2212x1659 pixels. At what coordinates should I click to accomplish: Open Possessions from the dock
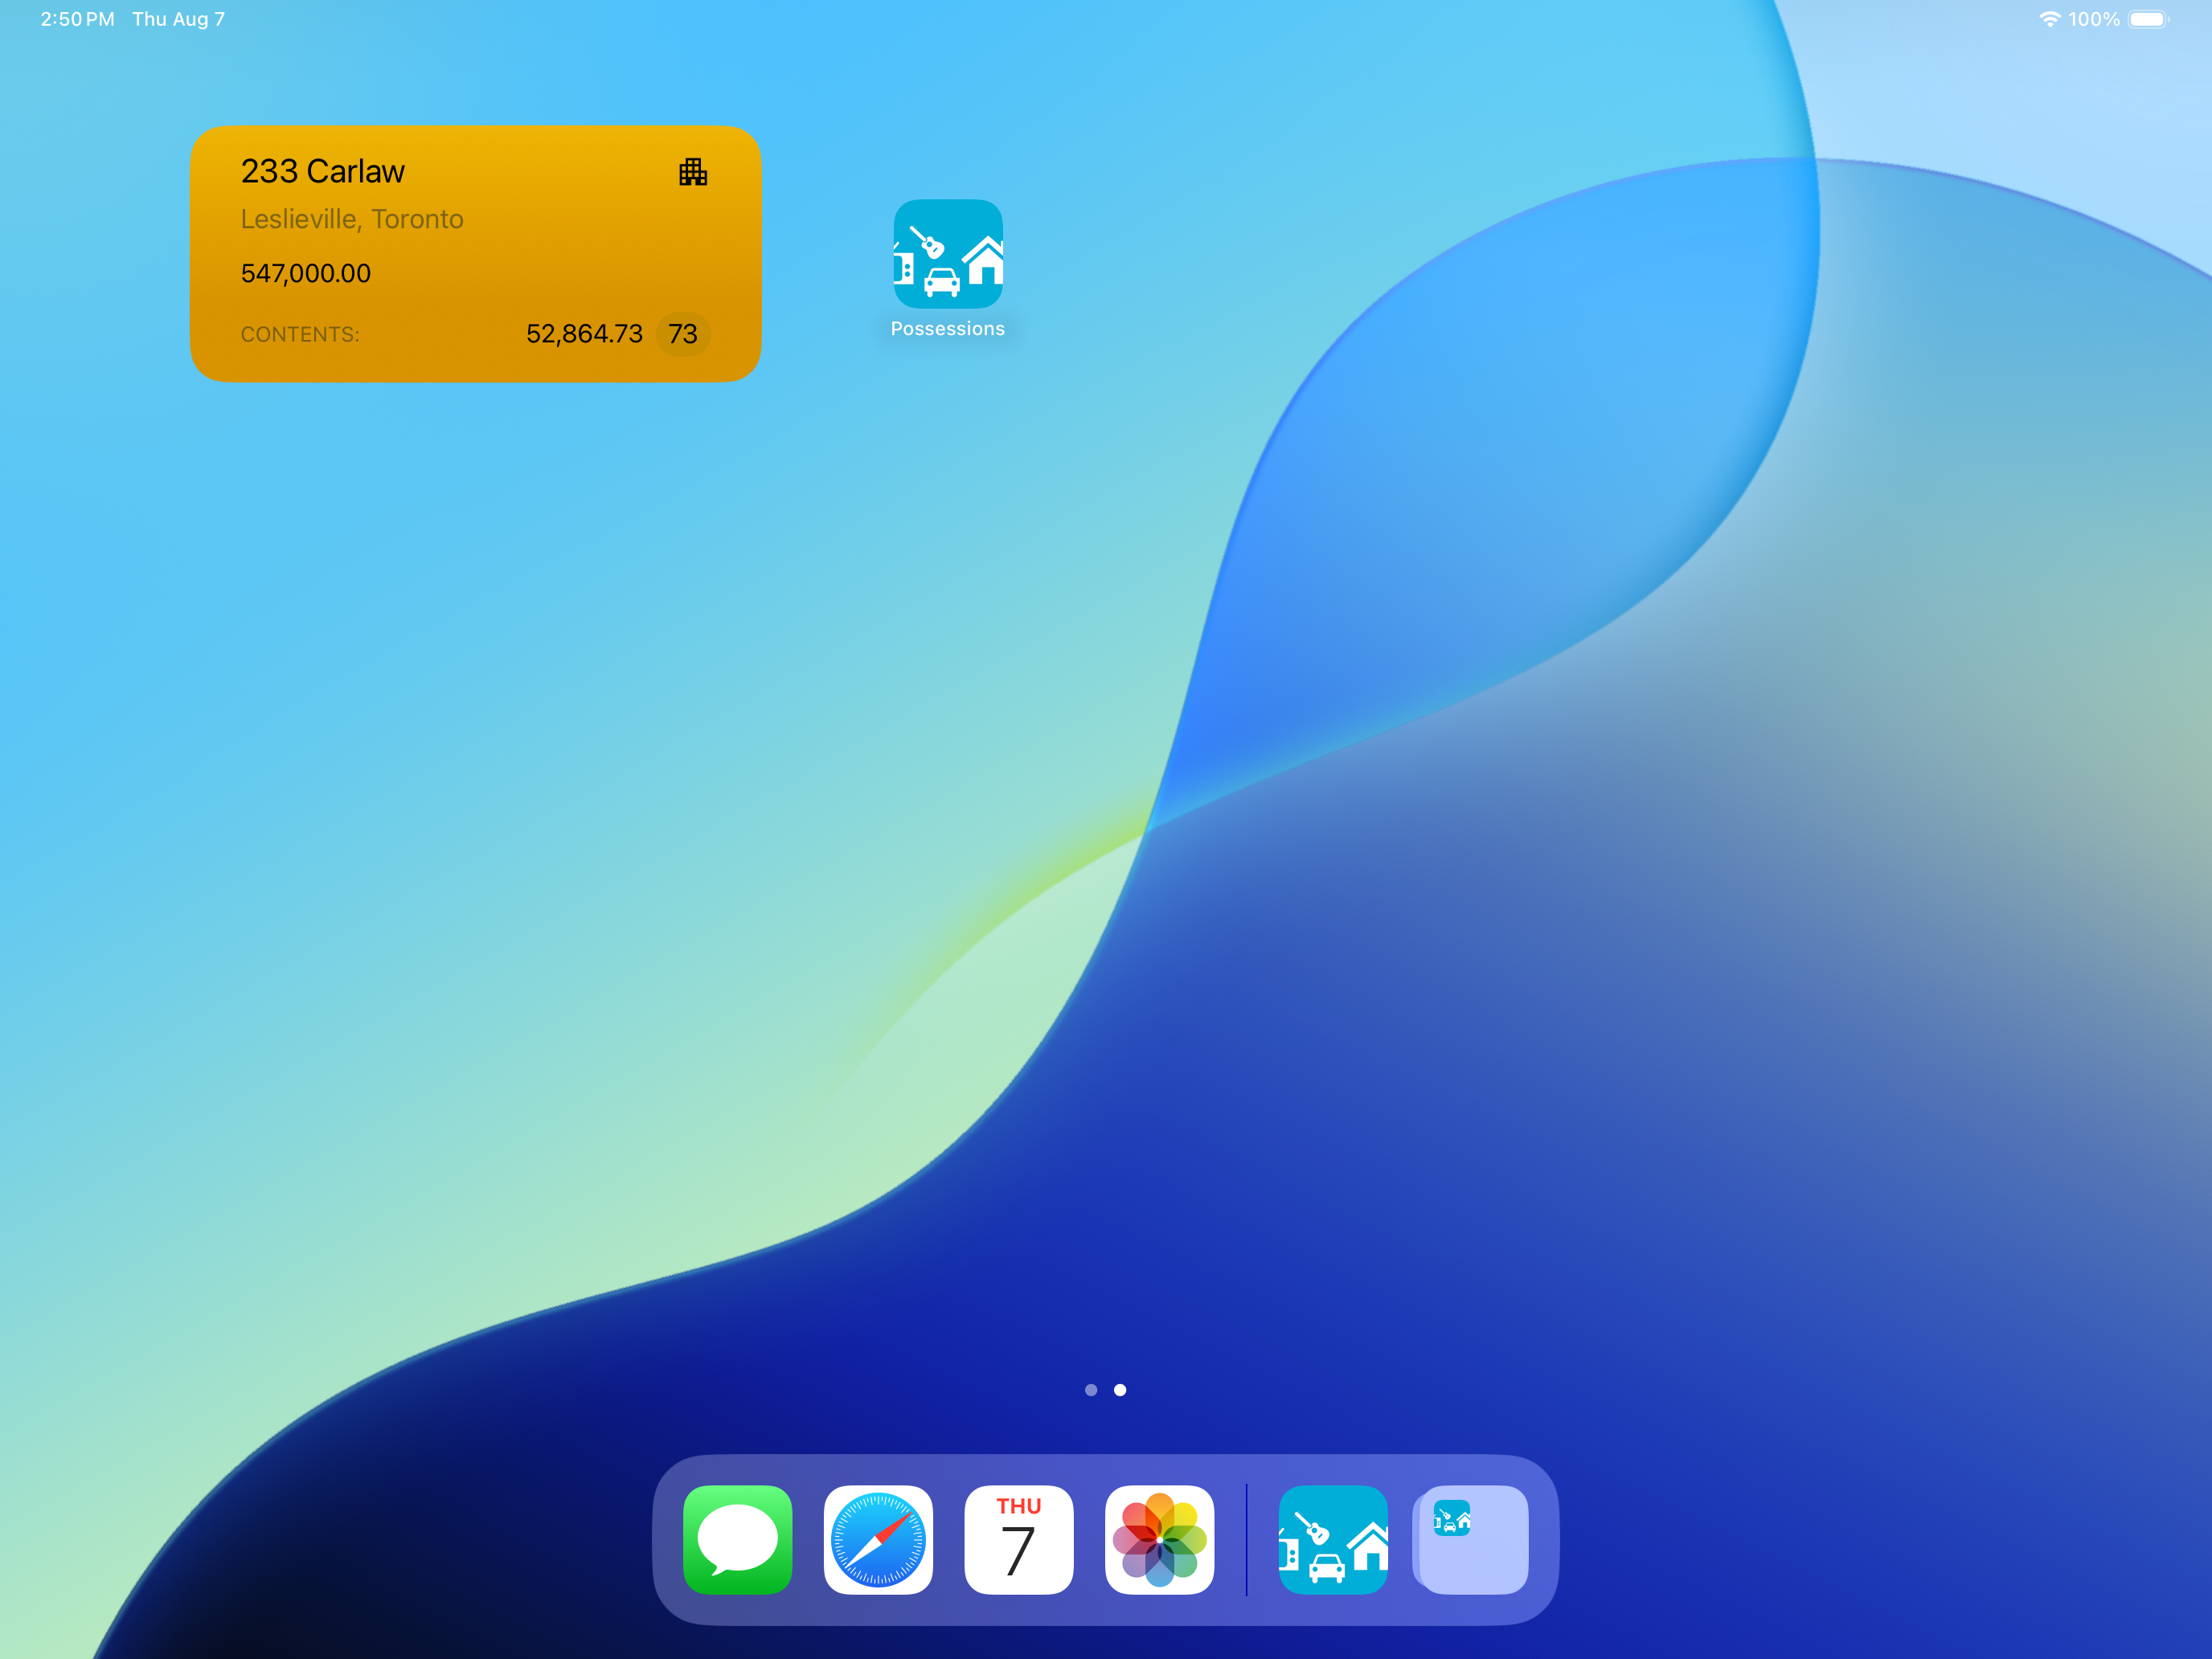click(1333, 1539)
